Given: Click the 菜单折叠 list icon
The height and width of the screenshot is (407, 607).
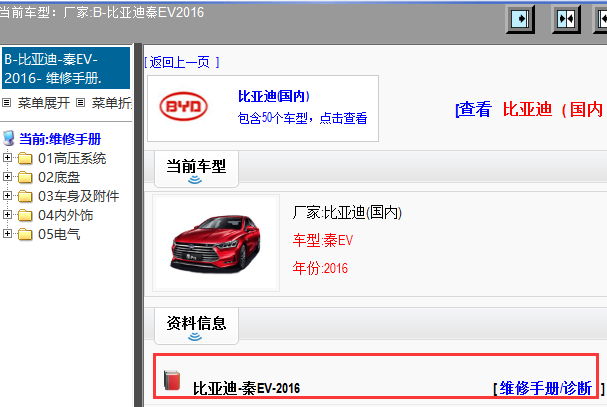Looking at the screenshot, I should coord(80,103).
